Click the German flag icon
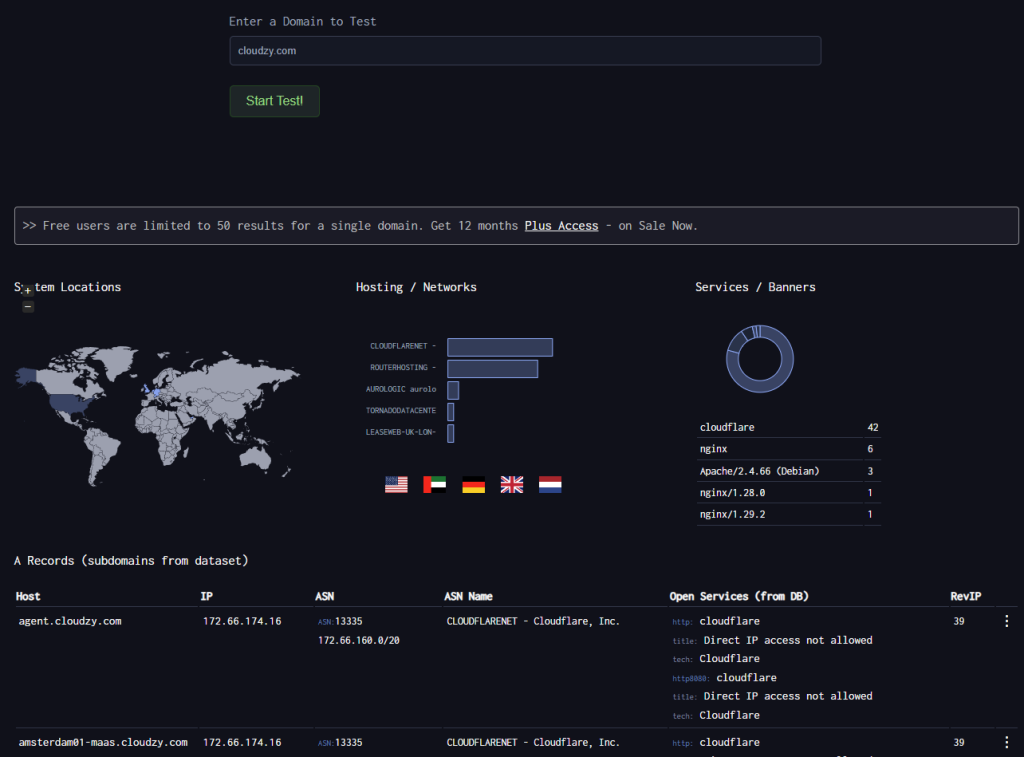Image resolution: width=1024 pixels, height=757 pixels. tap(473, 485)
